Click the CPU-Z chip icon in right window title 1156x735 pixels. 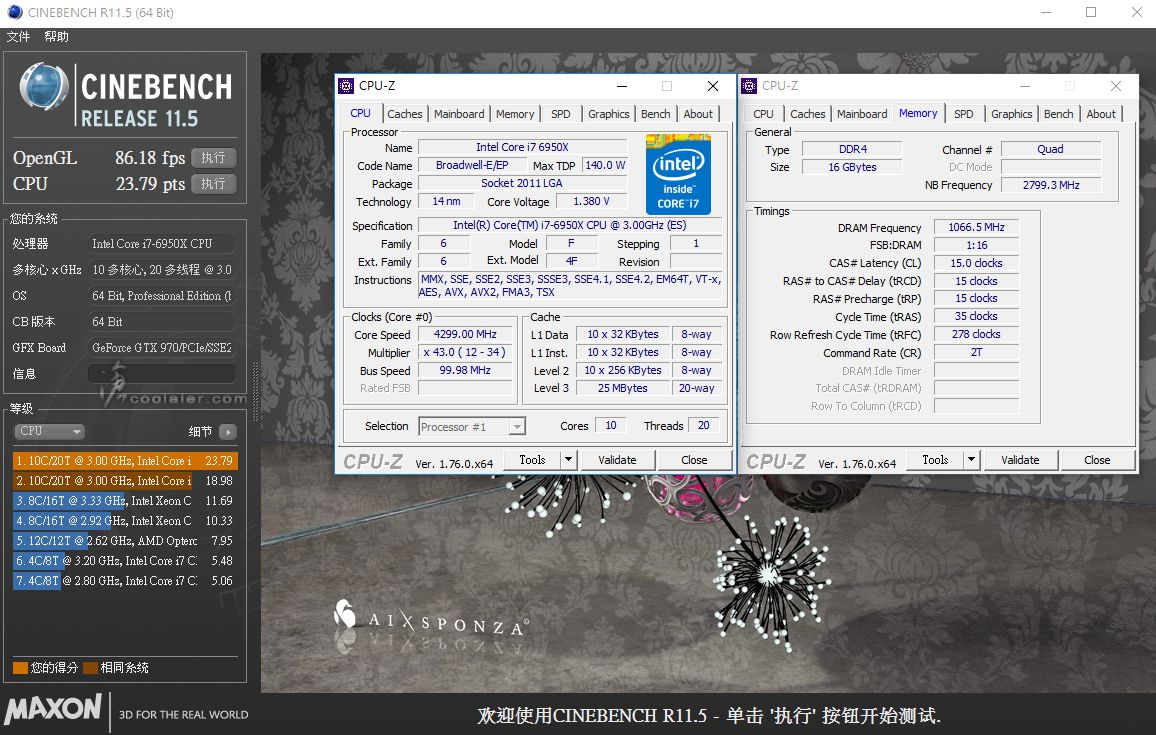click(x=749, y=86)
